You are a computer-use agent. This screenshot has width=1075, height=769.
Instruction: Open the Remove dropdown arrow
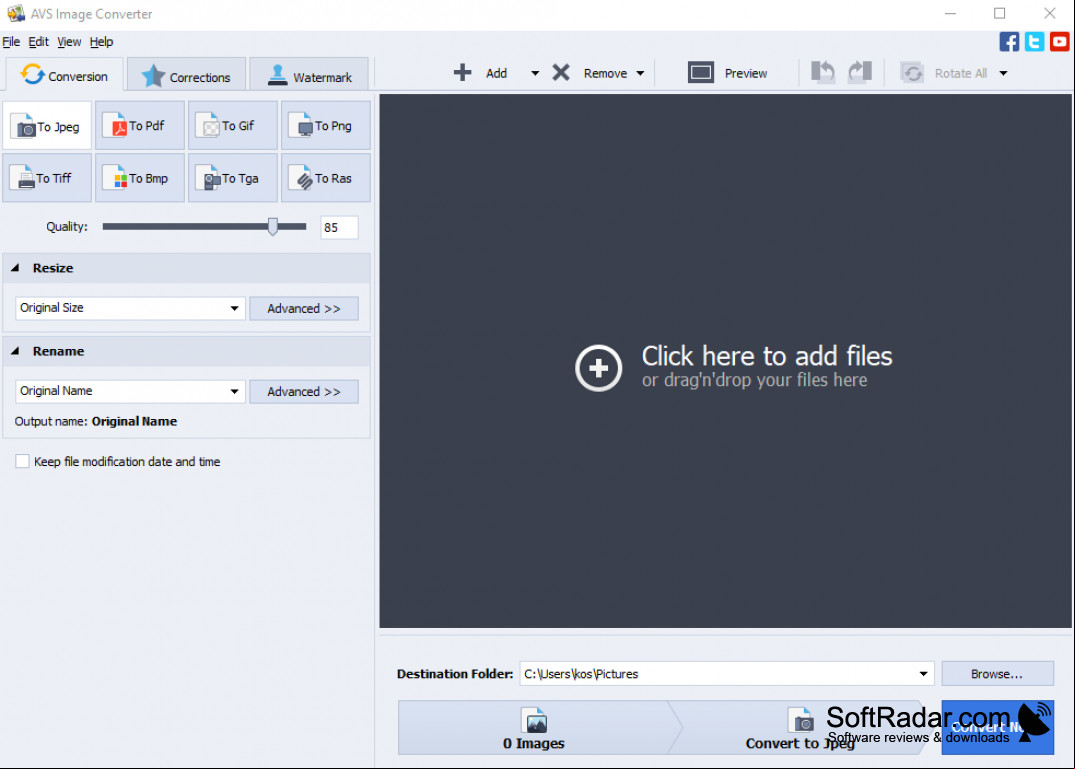click(x=640, y=73)
